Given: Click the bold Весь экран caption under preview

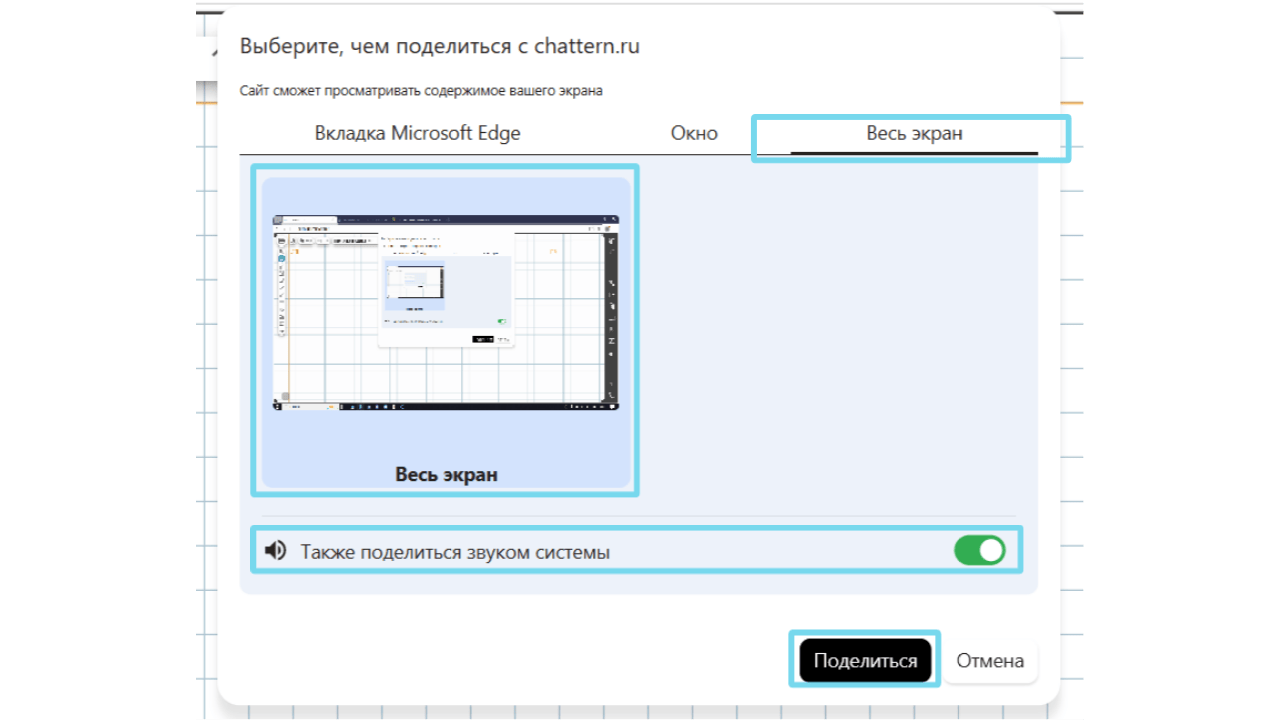Looking at the screenshot, I should [446, 475].
